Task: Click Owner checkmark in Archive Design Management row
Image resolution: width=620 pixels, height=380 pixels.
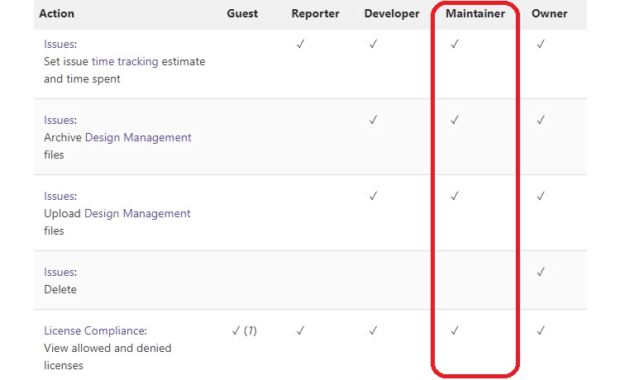Action: click(541, 119)
